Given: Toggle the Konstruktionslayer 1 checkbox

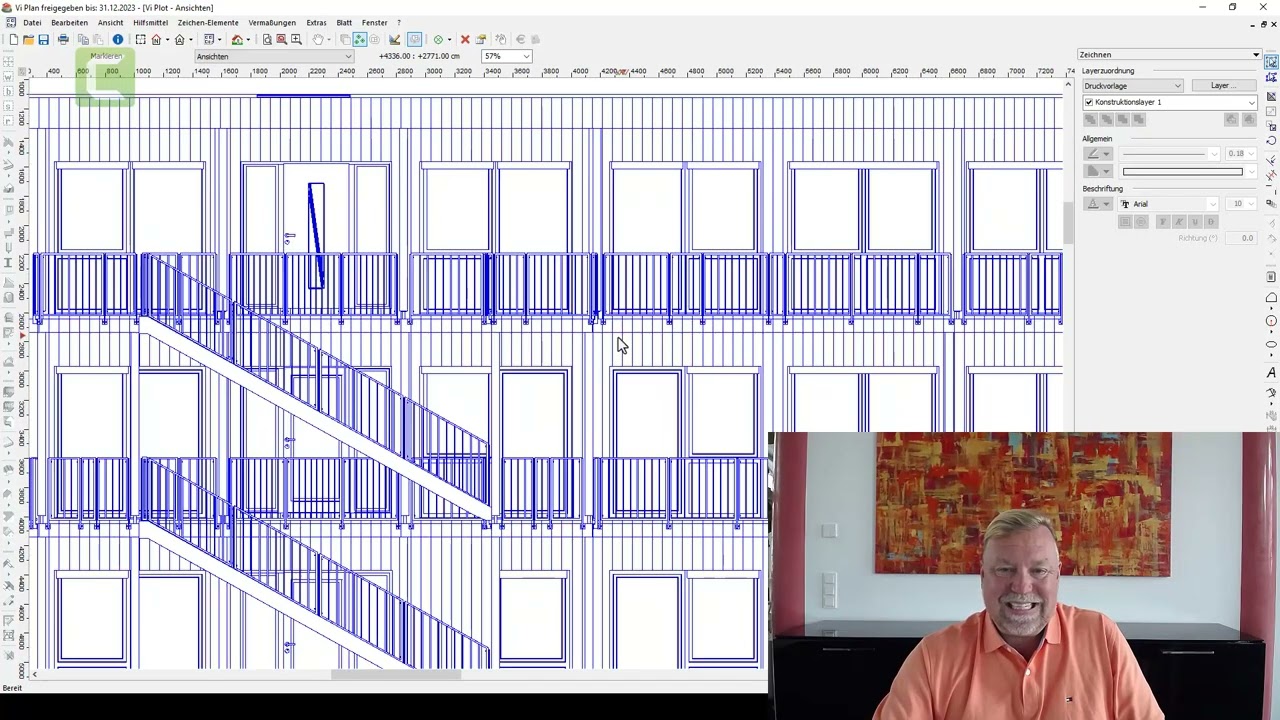Looking at the screenshot, I should 1089,102.
